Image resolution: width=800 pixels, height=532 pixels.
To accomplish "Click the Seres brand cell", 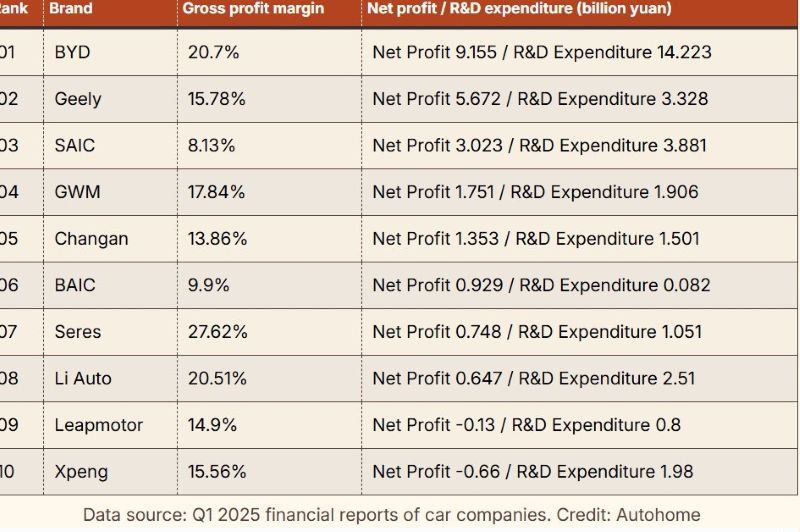I will pos(78,332).
